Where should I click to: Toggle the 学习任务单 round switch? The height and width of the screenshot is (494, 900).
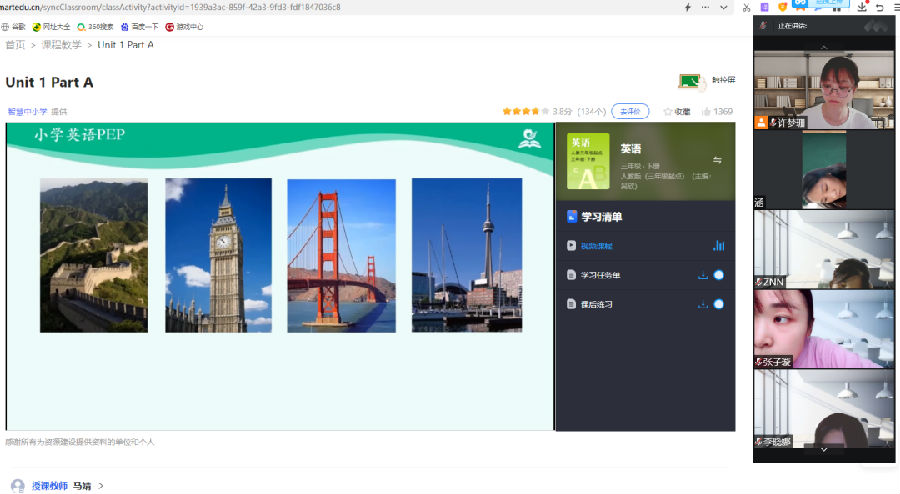(x=718, y=275)
